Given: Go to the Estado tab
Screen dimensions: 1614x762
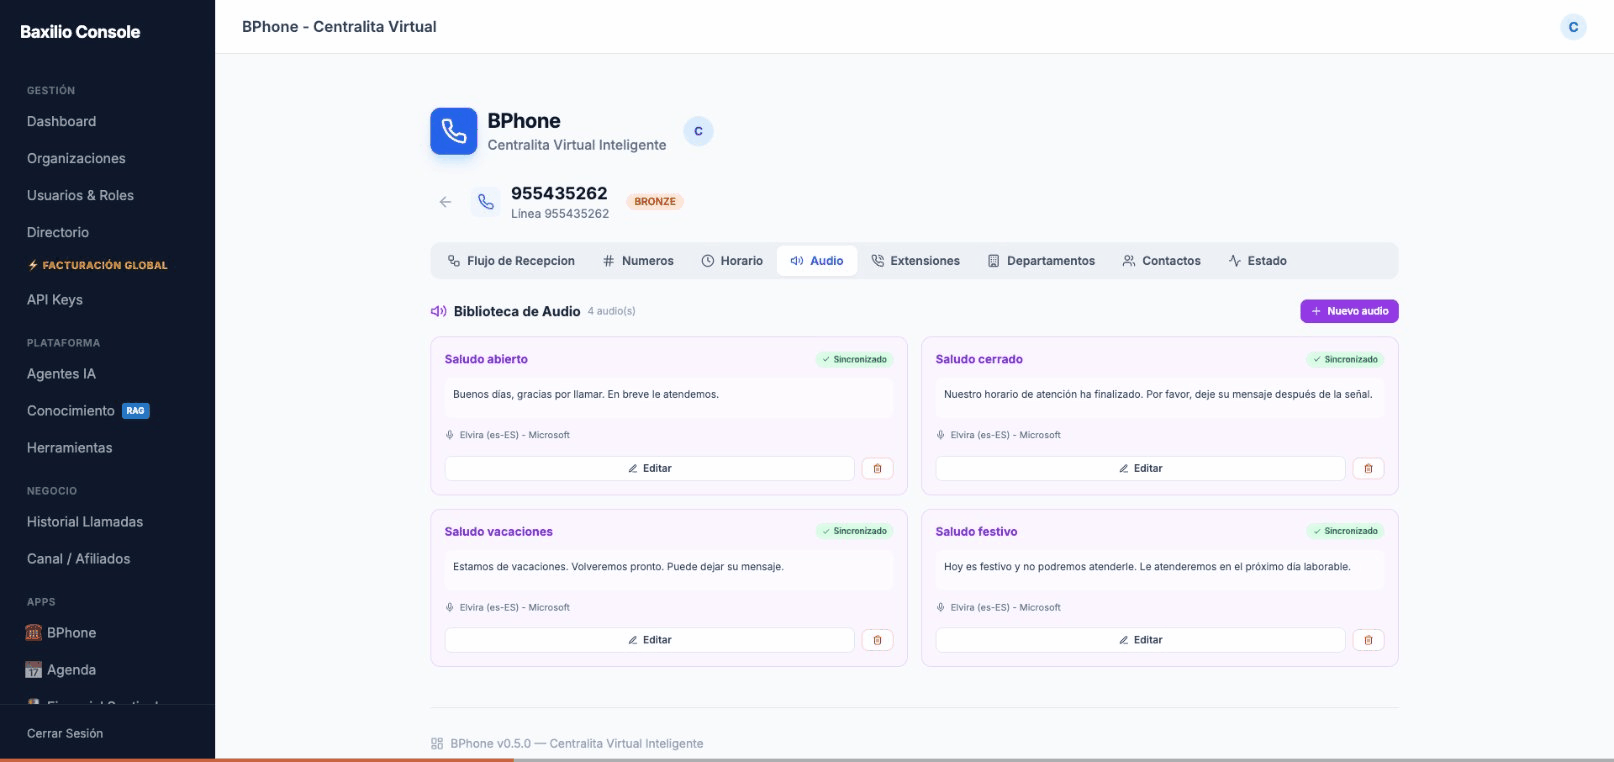Looking at the screenshot, I should coord(1257,261).
